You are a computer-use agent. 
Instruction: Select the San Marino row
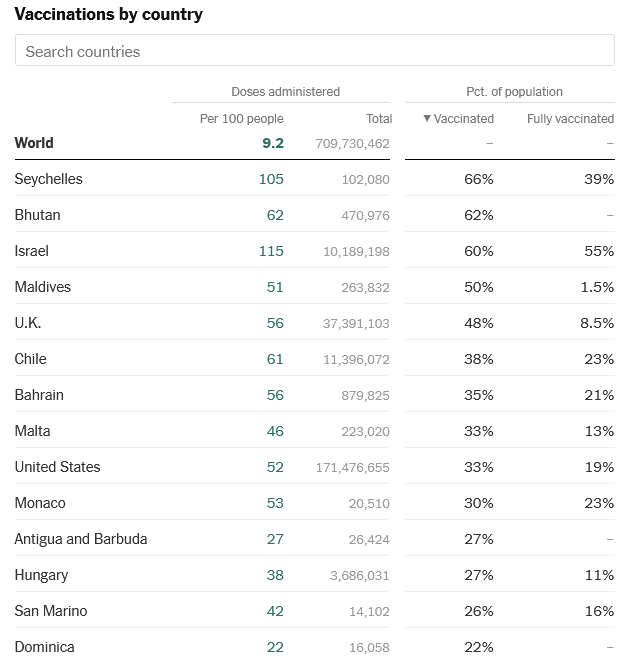pos(50,611)
